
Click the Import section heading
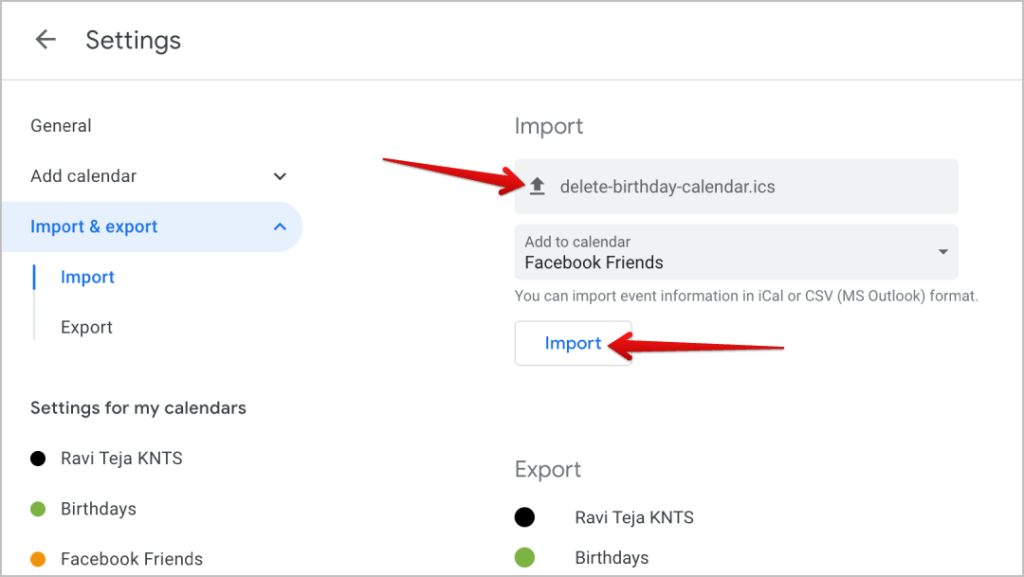549,126
